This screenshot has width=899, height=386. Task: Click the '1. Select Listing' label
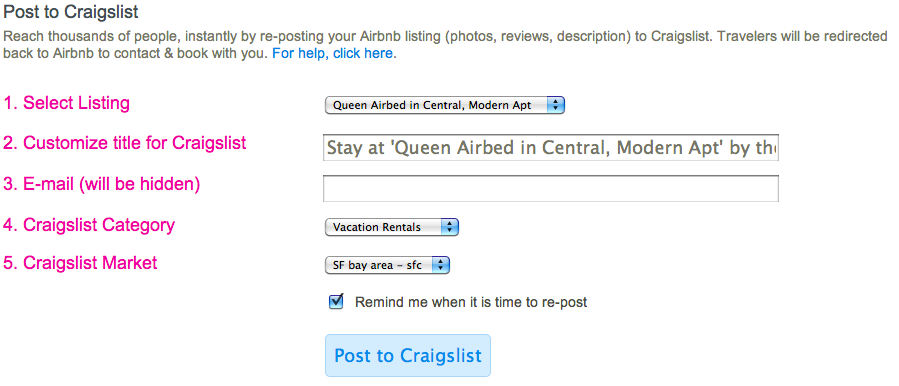[67, 103]
